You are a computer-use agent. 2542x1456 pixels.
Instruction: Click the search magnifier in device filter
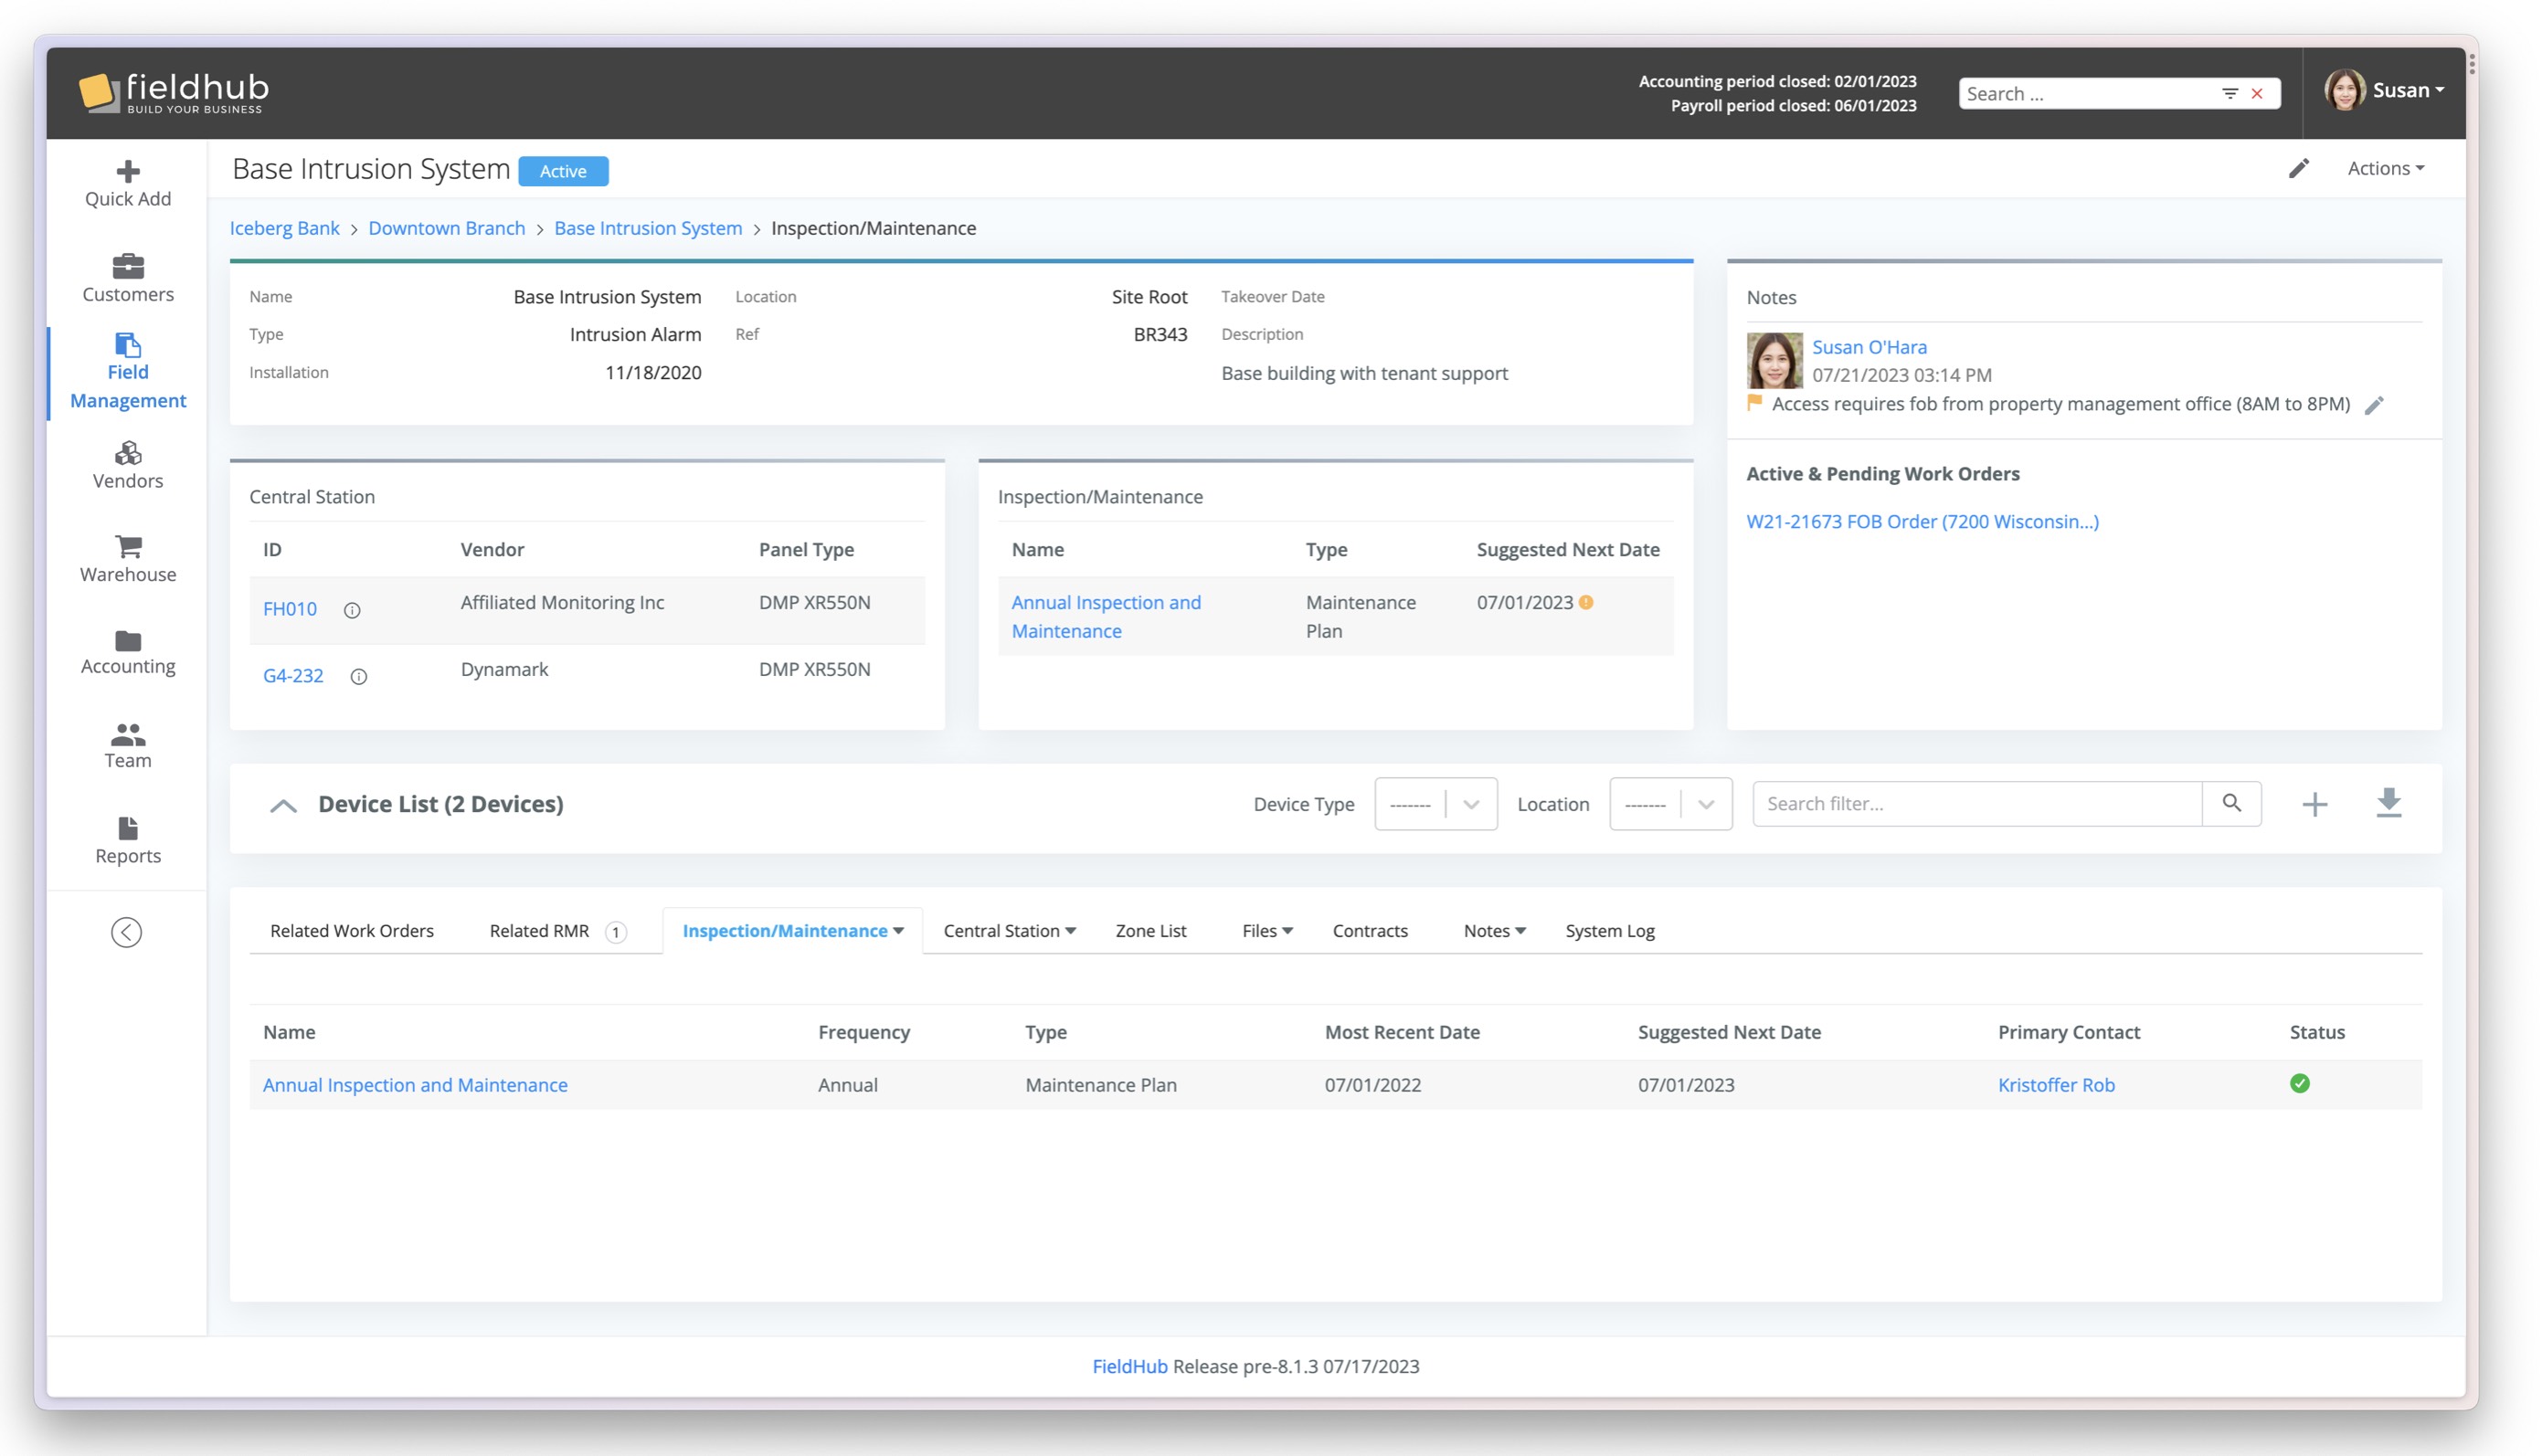point(2231,803)
